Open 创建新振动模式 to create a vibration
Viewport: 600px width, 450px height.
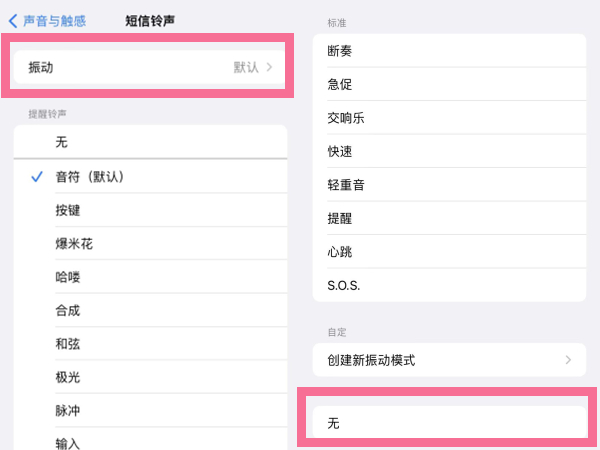[448, 359]
